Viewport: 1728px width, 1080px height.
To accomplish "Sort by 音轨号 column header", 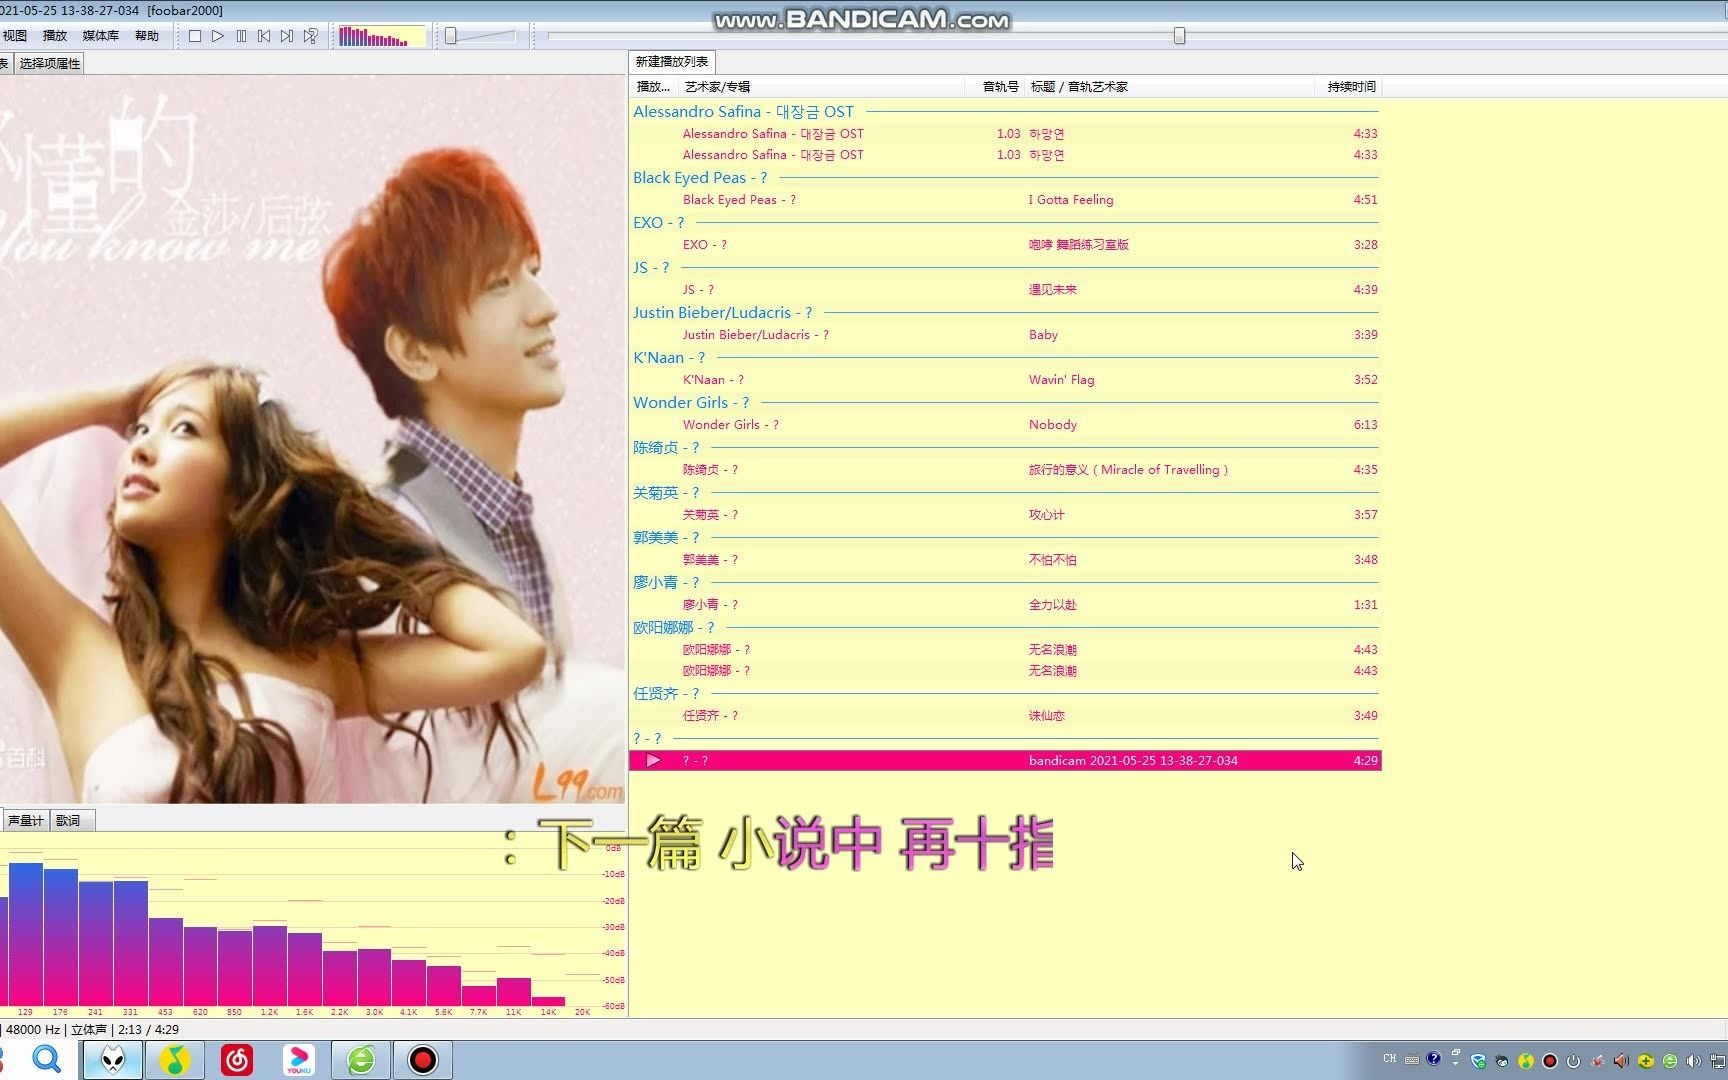I will (994, 87).
